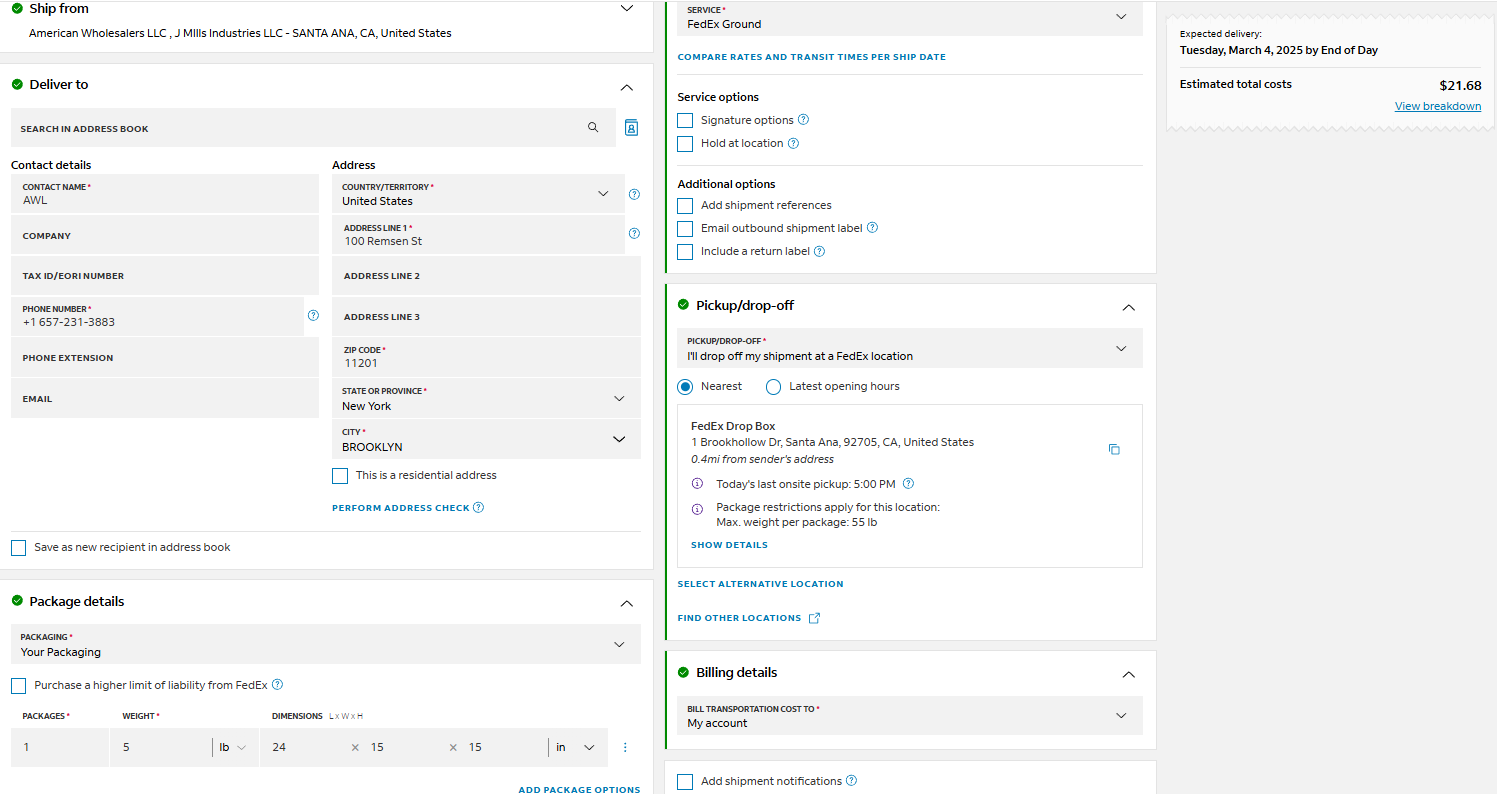Open help for Address Line 1
The image size is (1497, 794).
[634, 234]
